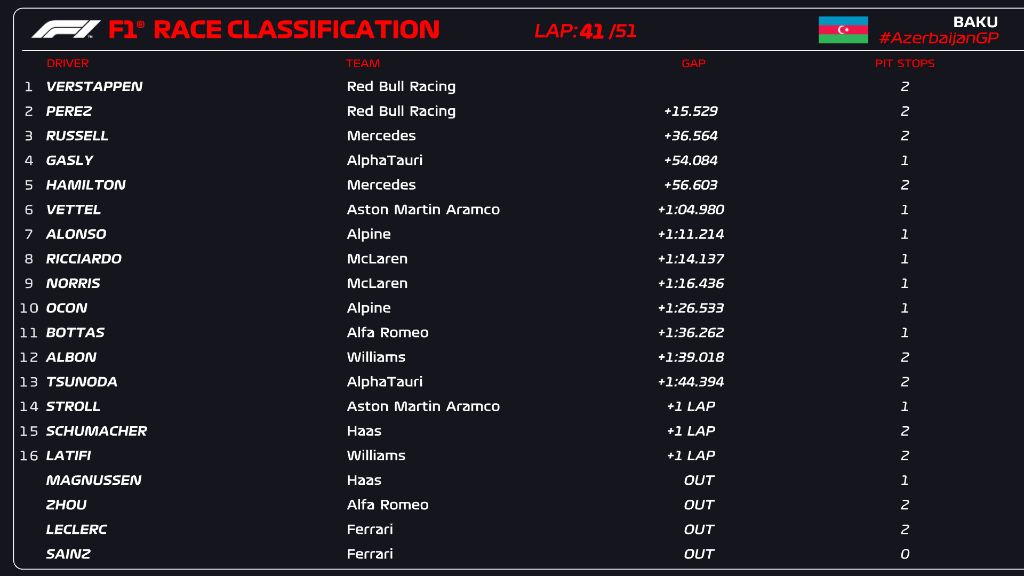Click Stroll's +1 LAP gap value
The width and height of the screenshot is (1024, 576).
point(690,406)
